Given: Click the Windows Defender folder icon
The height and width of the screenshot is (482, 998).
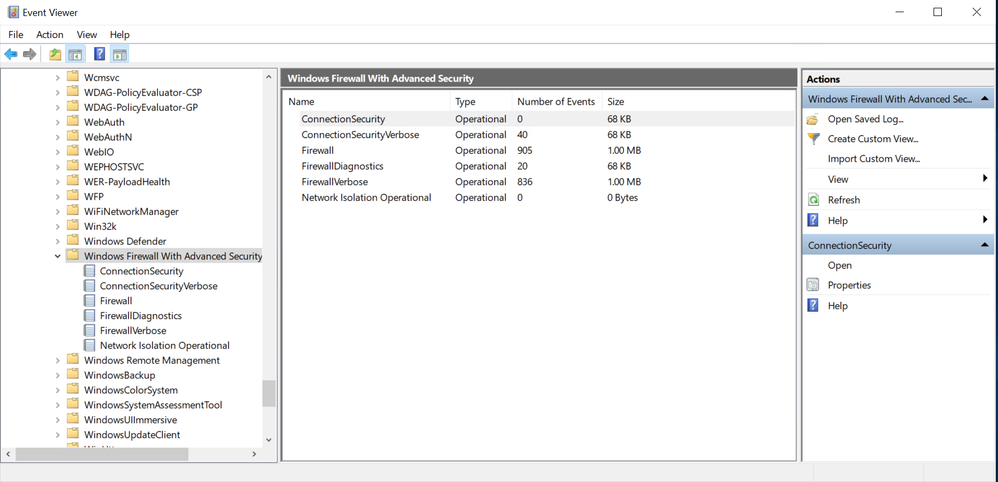Looking at the screenshot, I should 73,241.
